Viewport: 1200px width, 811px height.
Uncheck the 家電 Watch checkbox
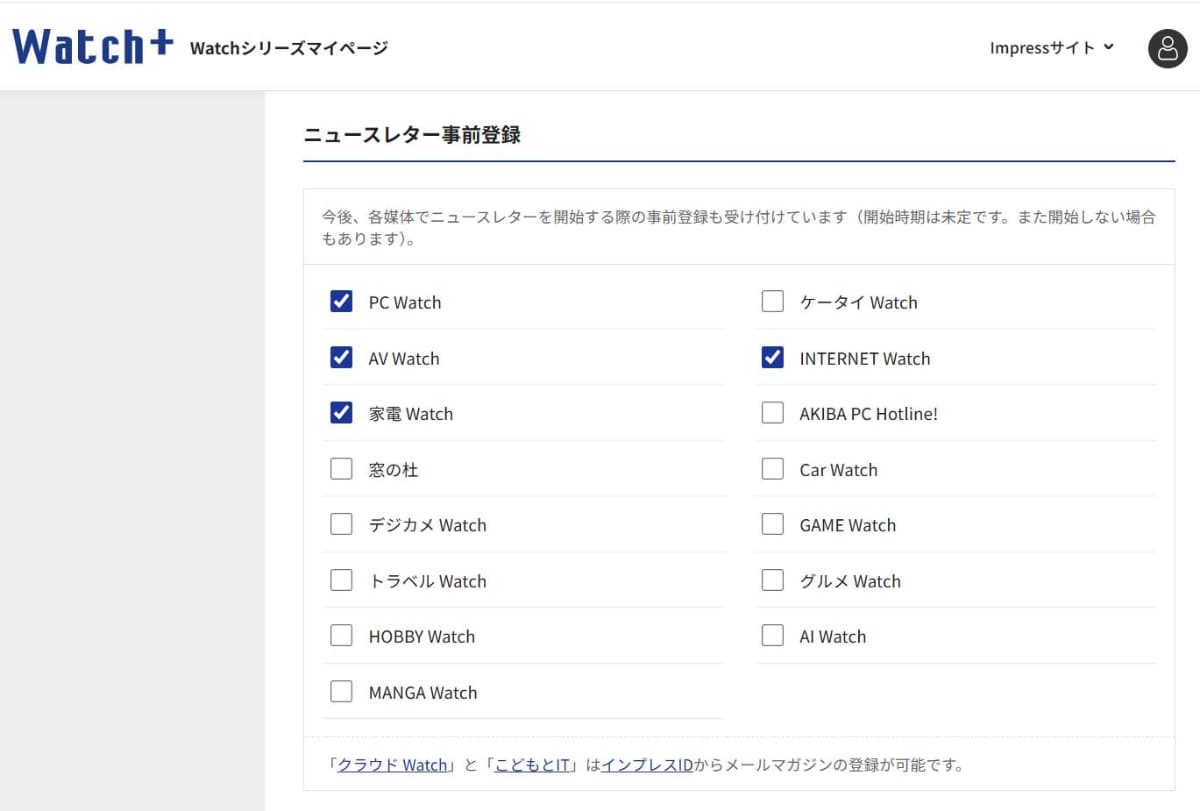pos(341,412)
